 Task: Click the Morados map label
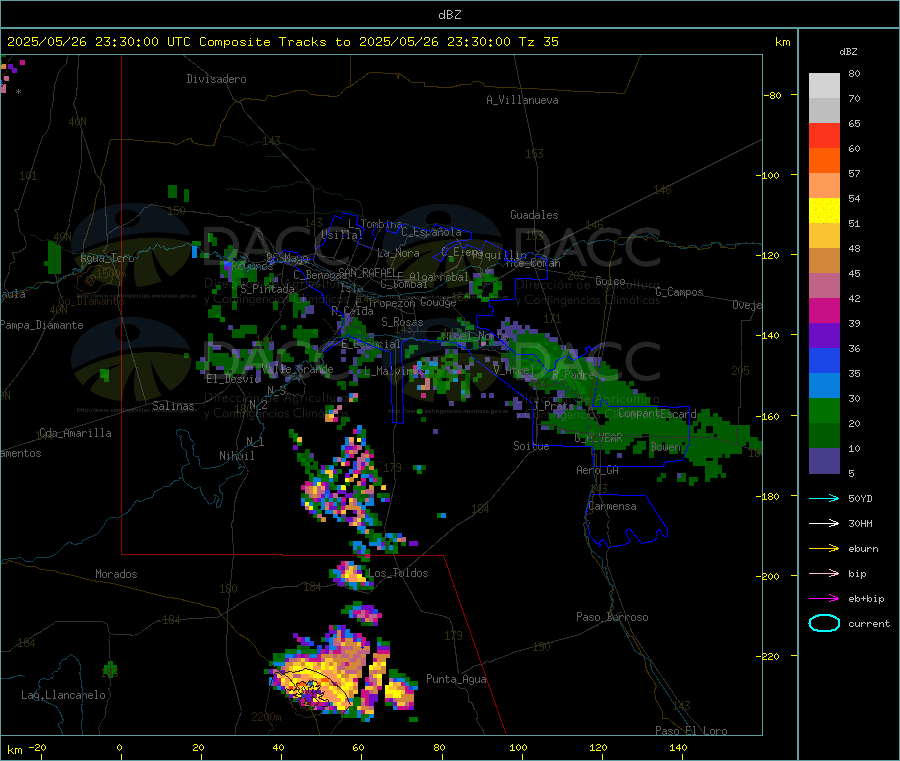pyautogui.click(x=116, y=574)
